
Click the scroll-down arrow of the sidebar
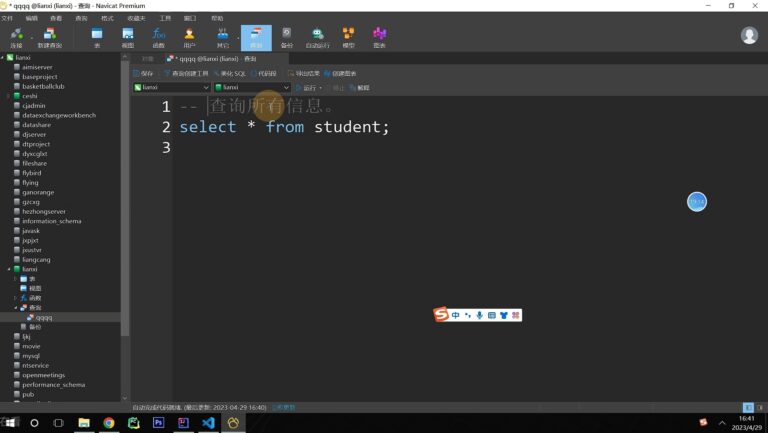point(125,398)
